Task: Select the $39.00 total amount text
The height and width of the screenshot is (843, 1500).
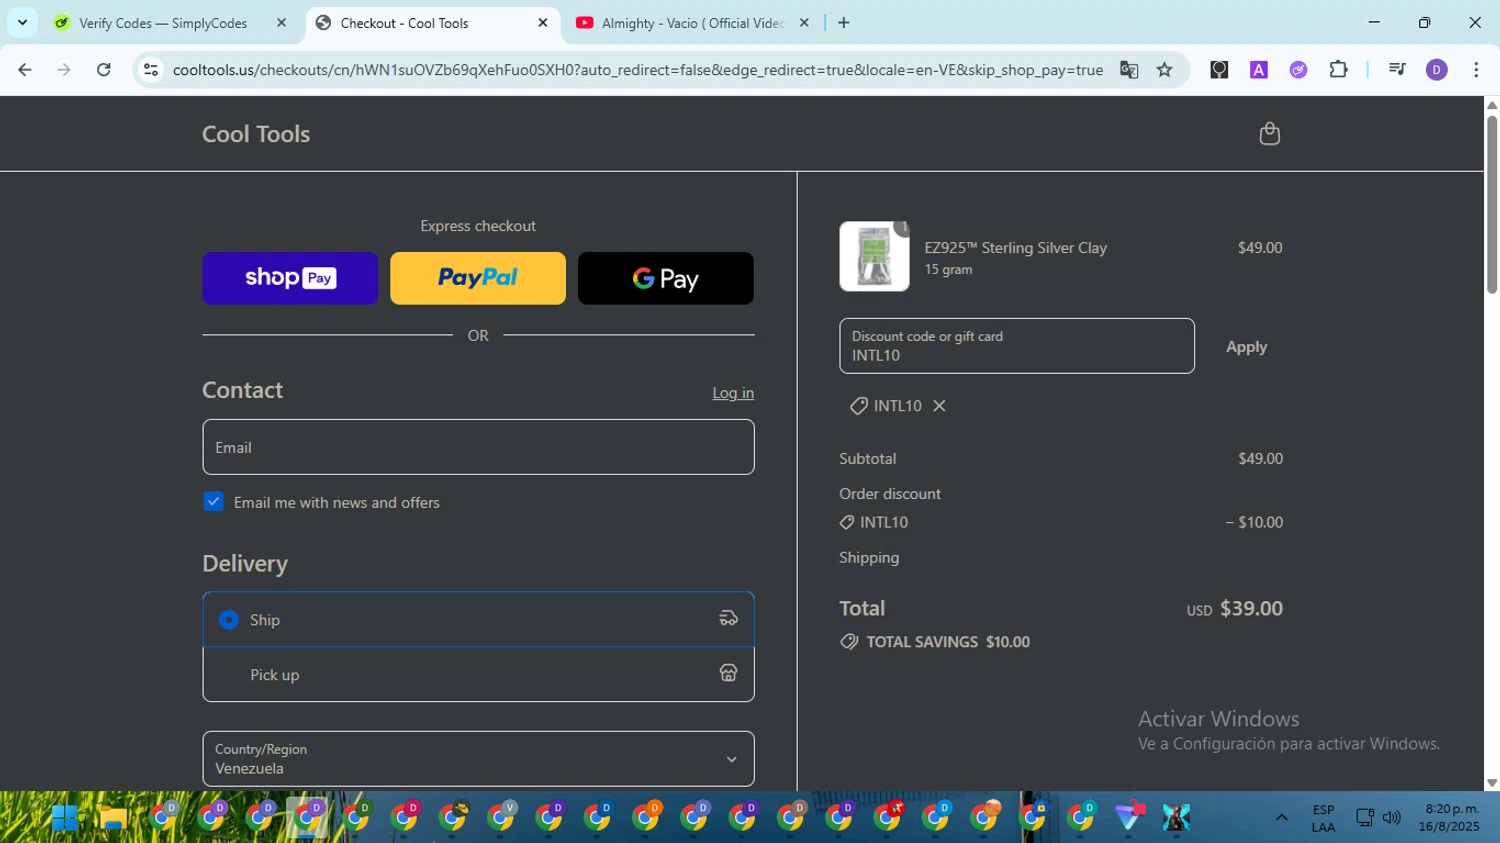Action: pos(1251,609)
